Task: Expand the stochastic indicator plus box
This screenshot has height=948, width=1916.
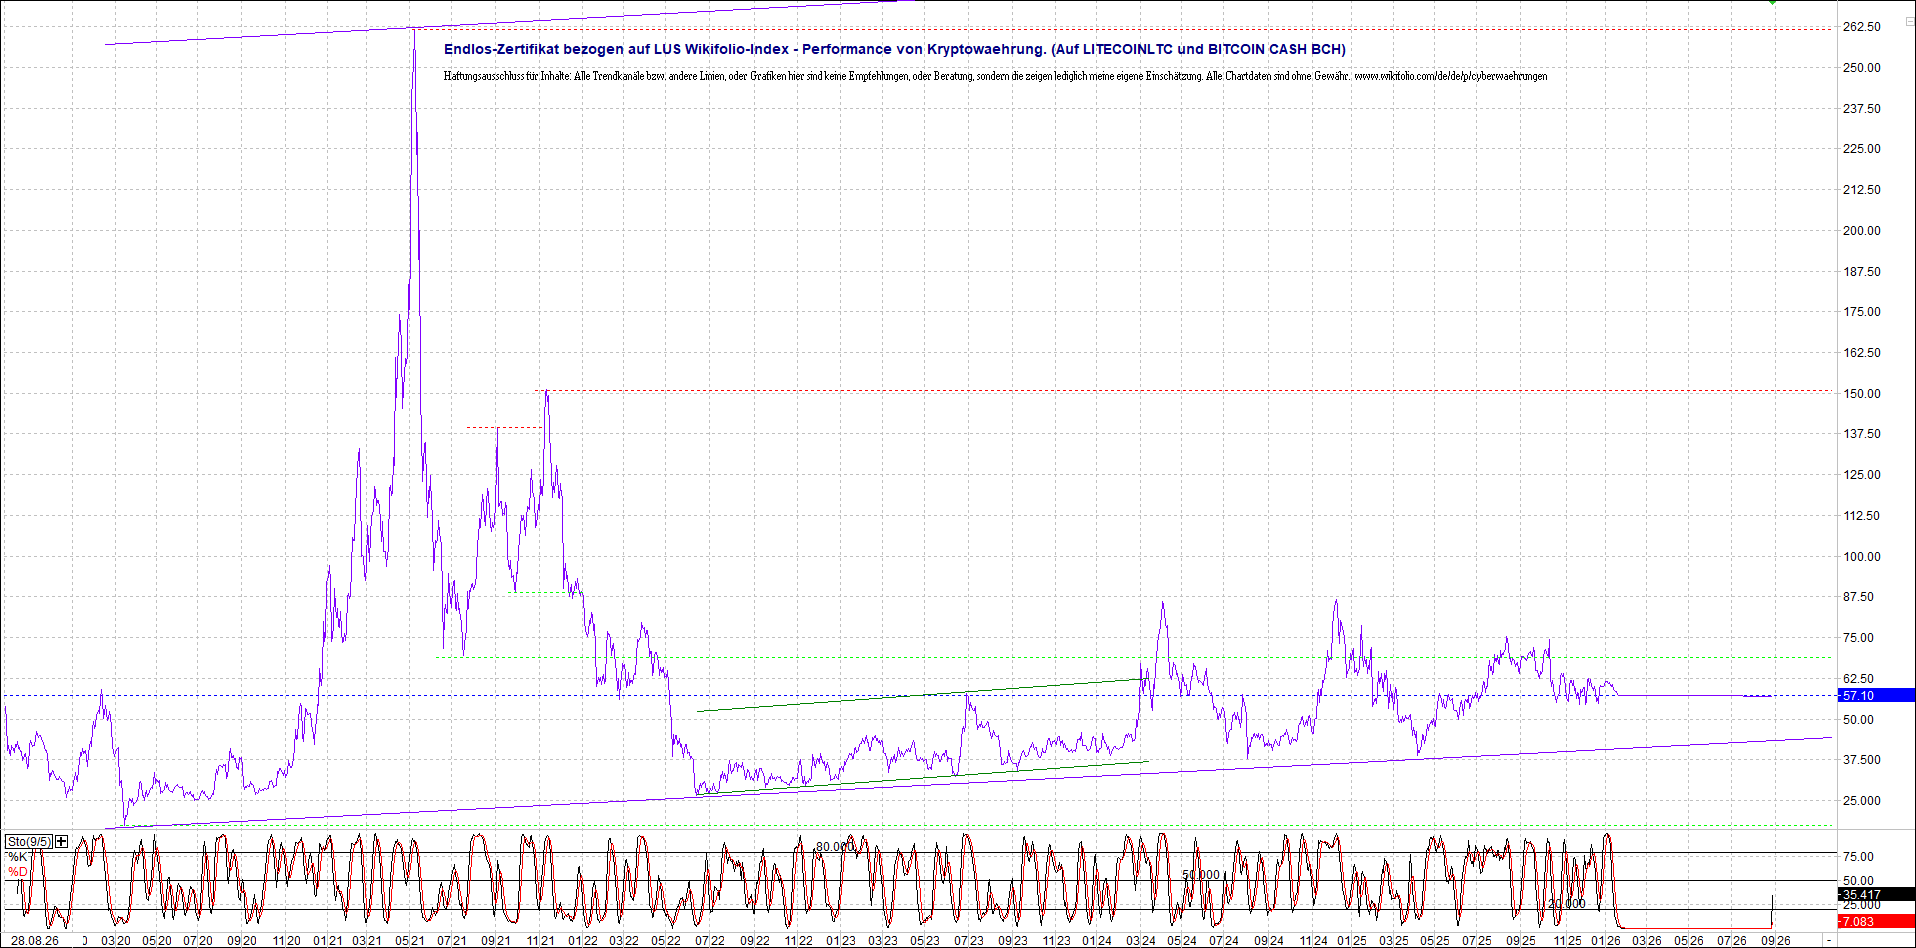Action: tap(62, 841)
